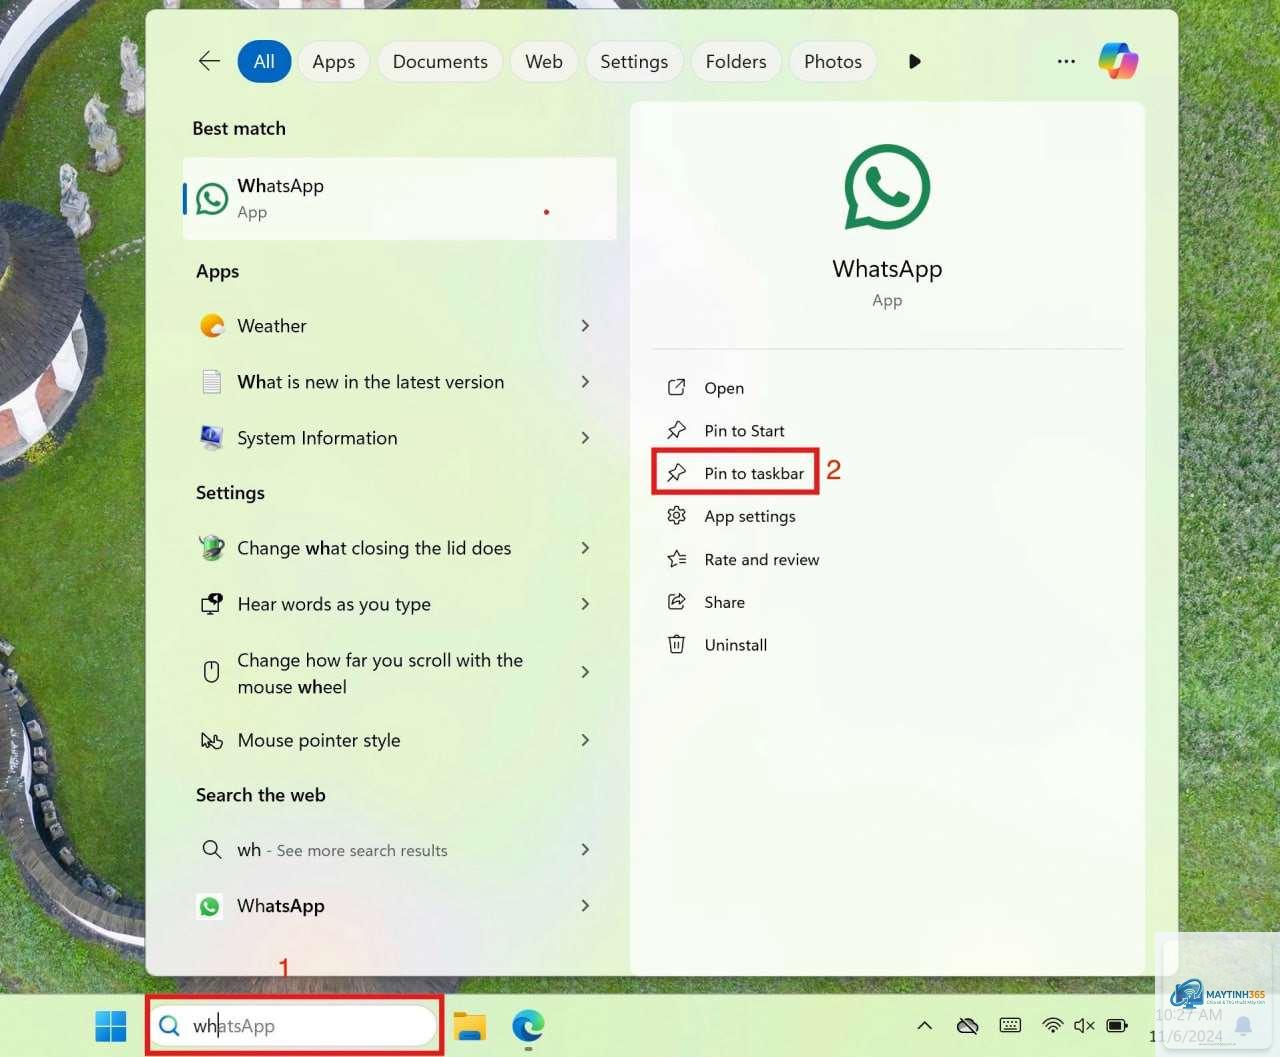The height and width of the screenshot is (1057, 1280).
Task: Switch to the Settings filter tab
Action: click(x=634, y=61)
